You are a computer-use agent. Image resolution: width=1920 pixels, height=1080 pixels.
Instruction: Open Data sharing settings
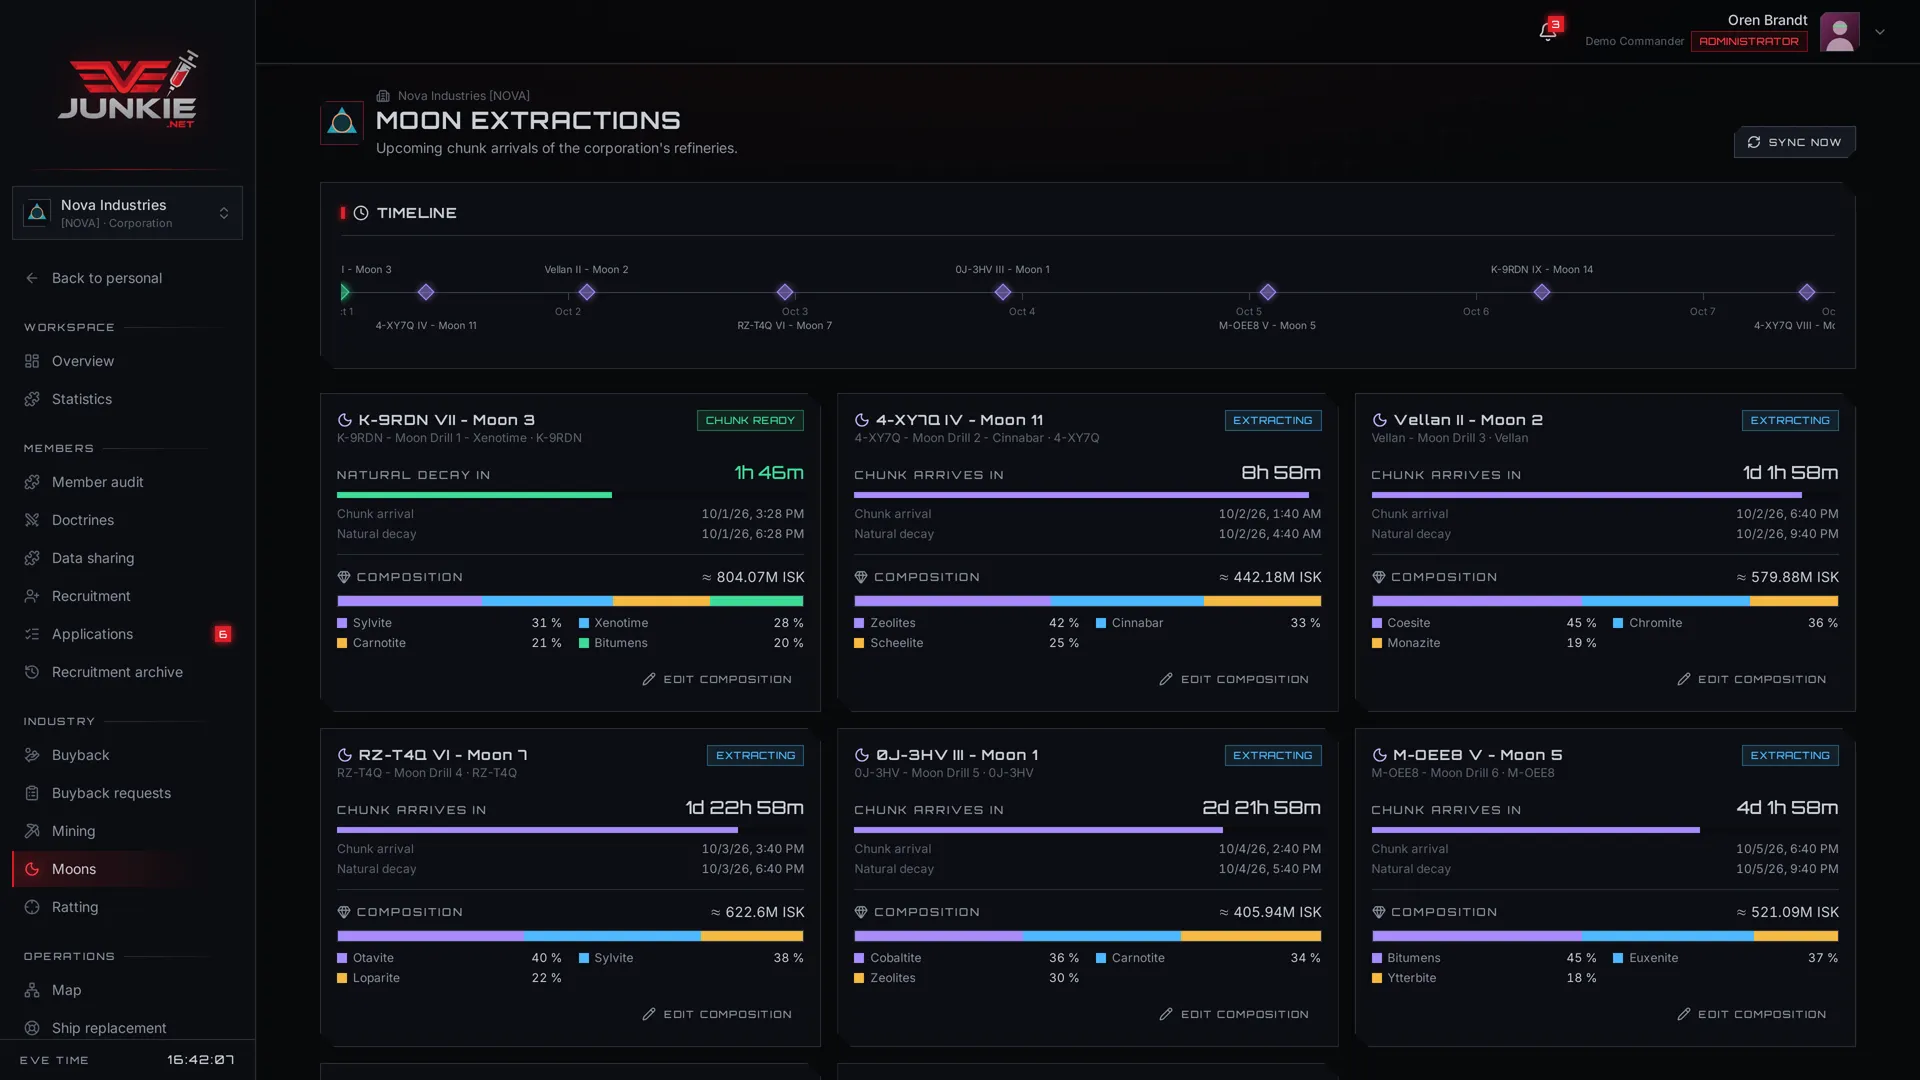[x=127, y=558]
